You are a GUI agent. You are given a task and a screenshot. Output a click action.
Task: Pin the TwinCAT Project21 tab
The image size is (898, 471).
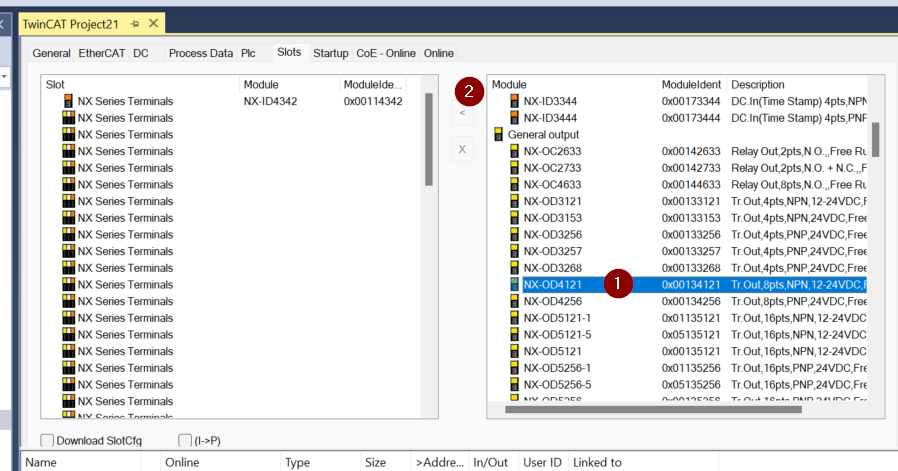tap(135, 24)
